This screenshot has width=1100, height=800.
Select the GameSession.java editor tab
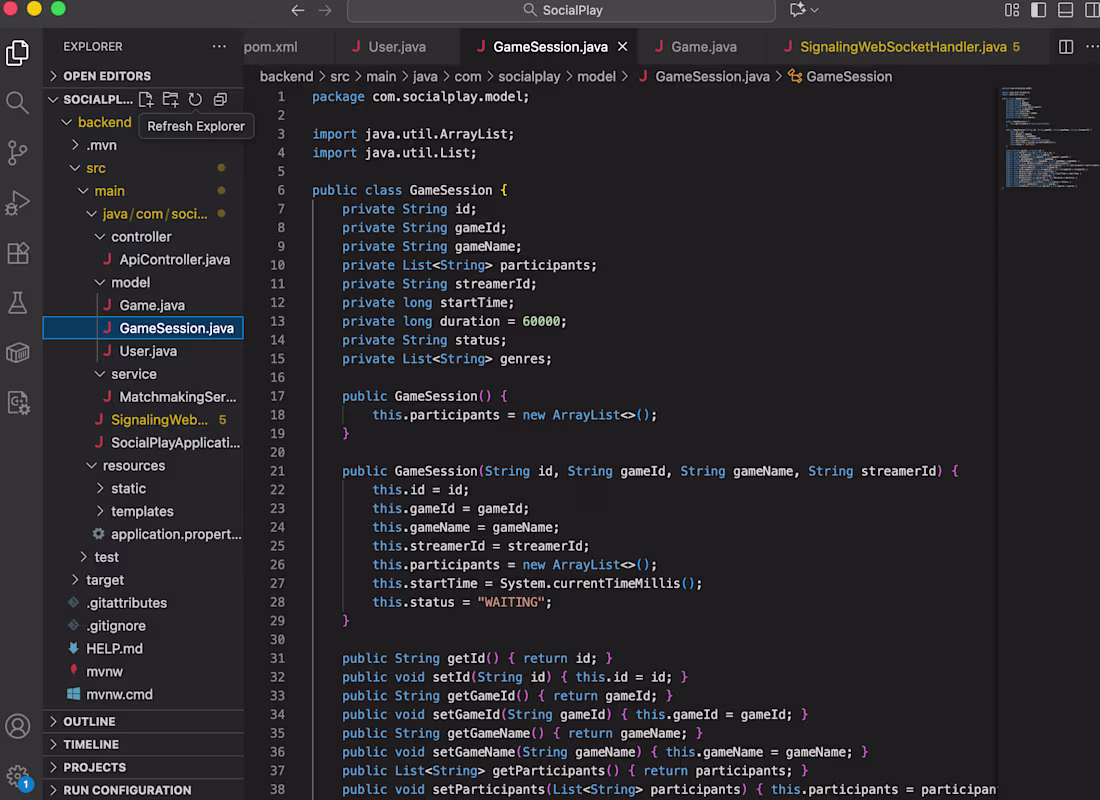coord(549,46)
